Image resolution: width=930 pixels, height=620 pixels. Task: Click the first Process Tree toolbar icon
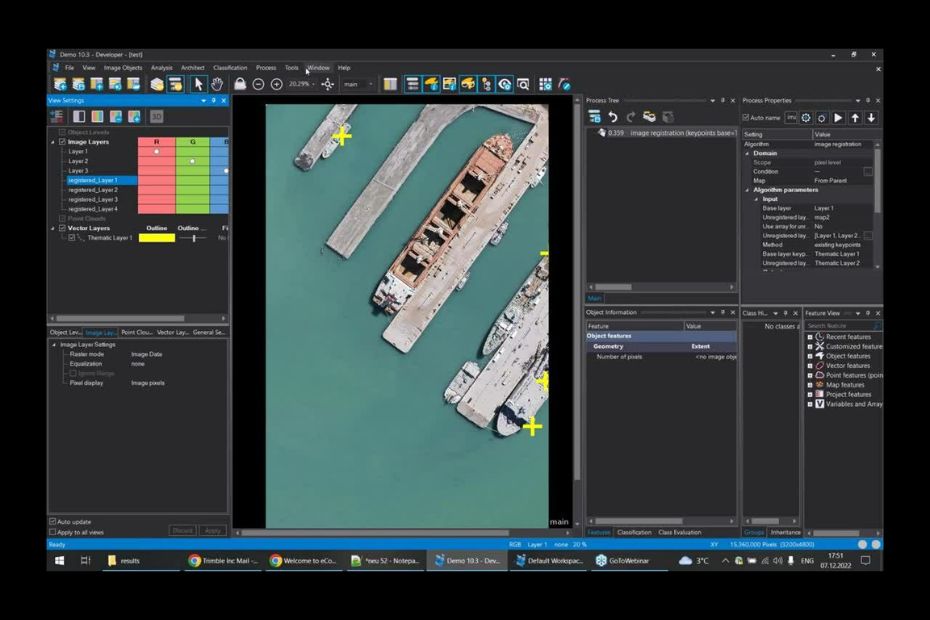594,117
